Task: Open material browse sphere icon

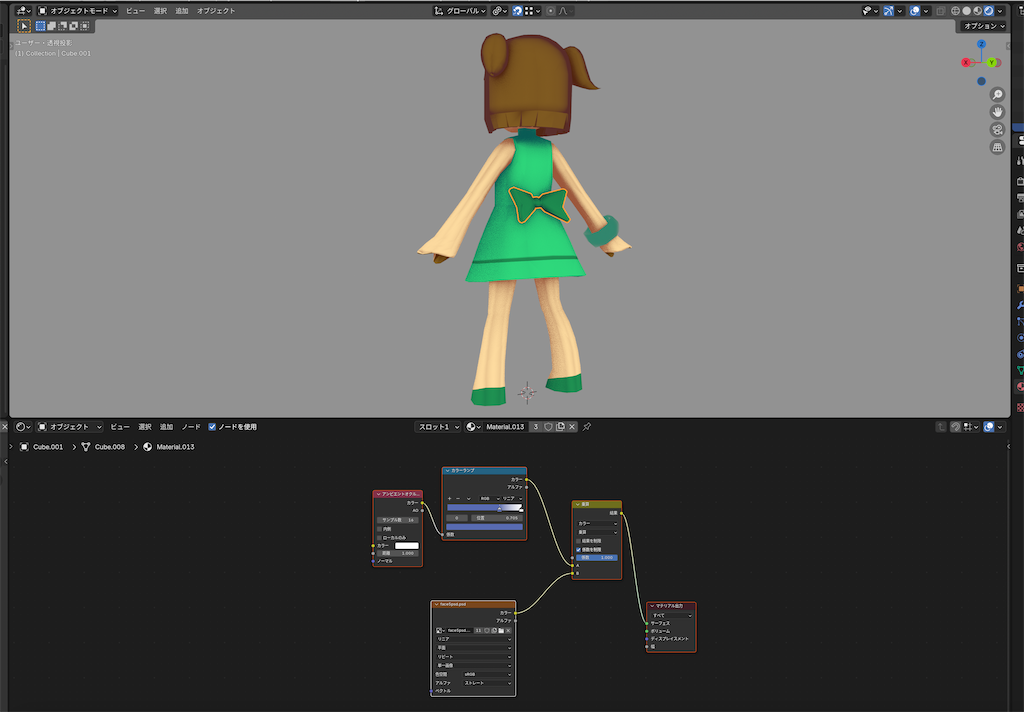Action: [x=473, y=427]
